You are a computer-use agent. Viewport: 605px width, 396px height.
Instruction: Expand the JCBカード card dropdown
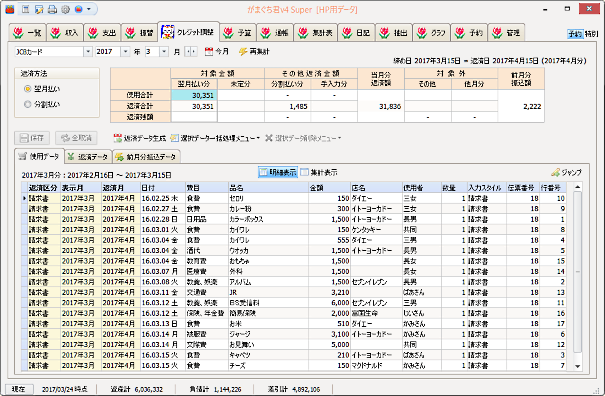[x=88, y=51]
